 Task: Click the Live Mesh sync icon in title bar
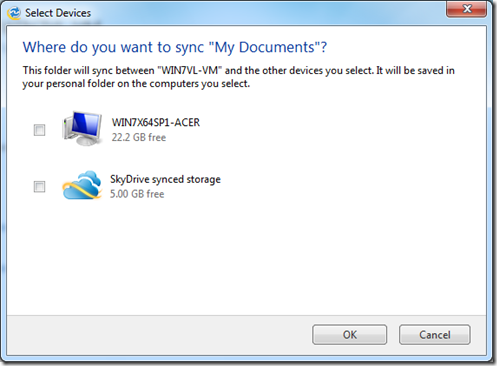click(14, 13)
